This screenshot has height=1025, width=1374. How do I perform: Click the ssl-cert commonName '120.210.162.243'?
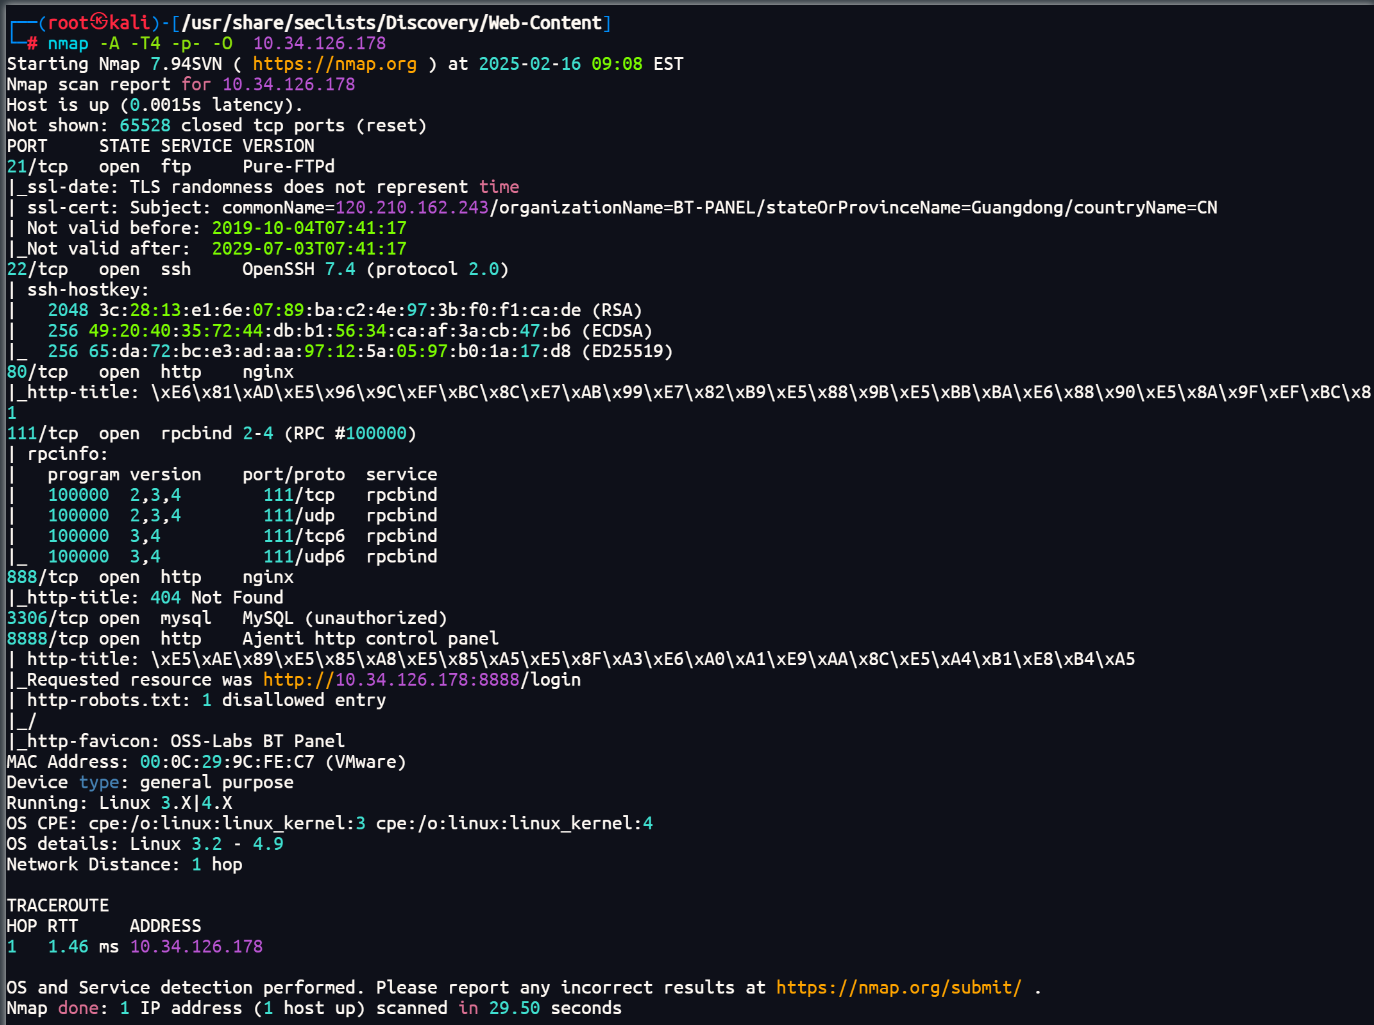(x=412, y=208)
